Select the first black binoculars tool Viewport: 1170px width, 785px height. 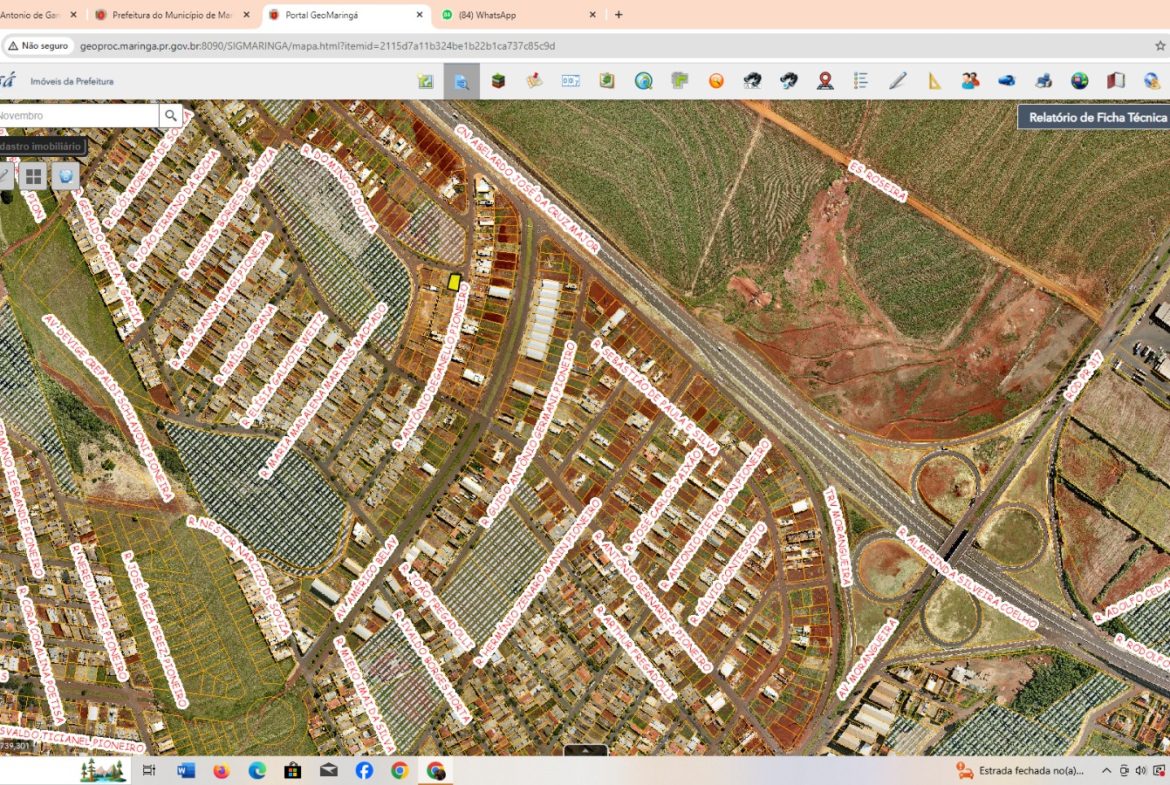click(752, 81)
